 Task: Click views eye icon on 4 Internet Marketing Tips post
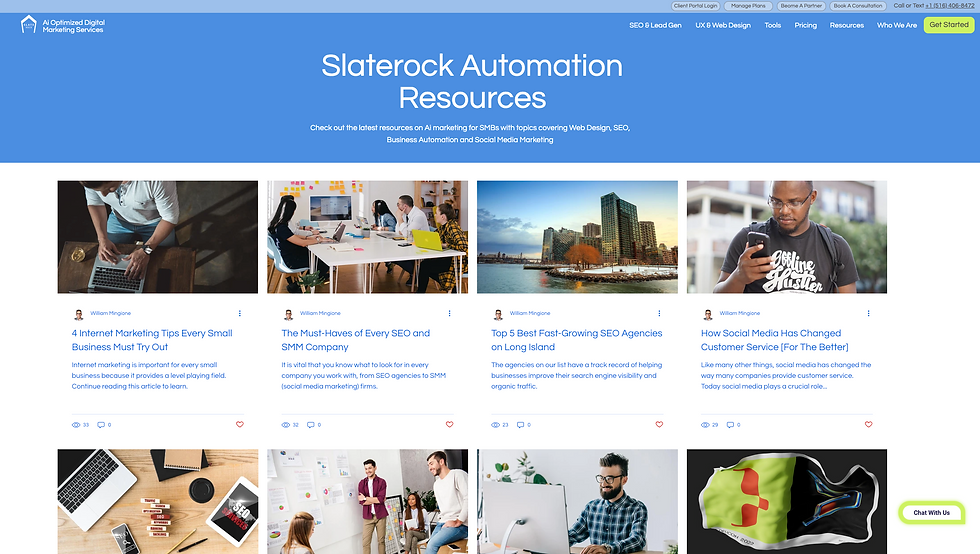click(x=76, y=425)
